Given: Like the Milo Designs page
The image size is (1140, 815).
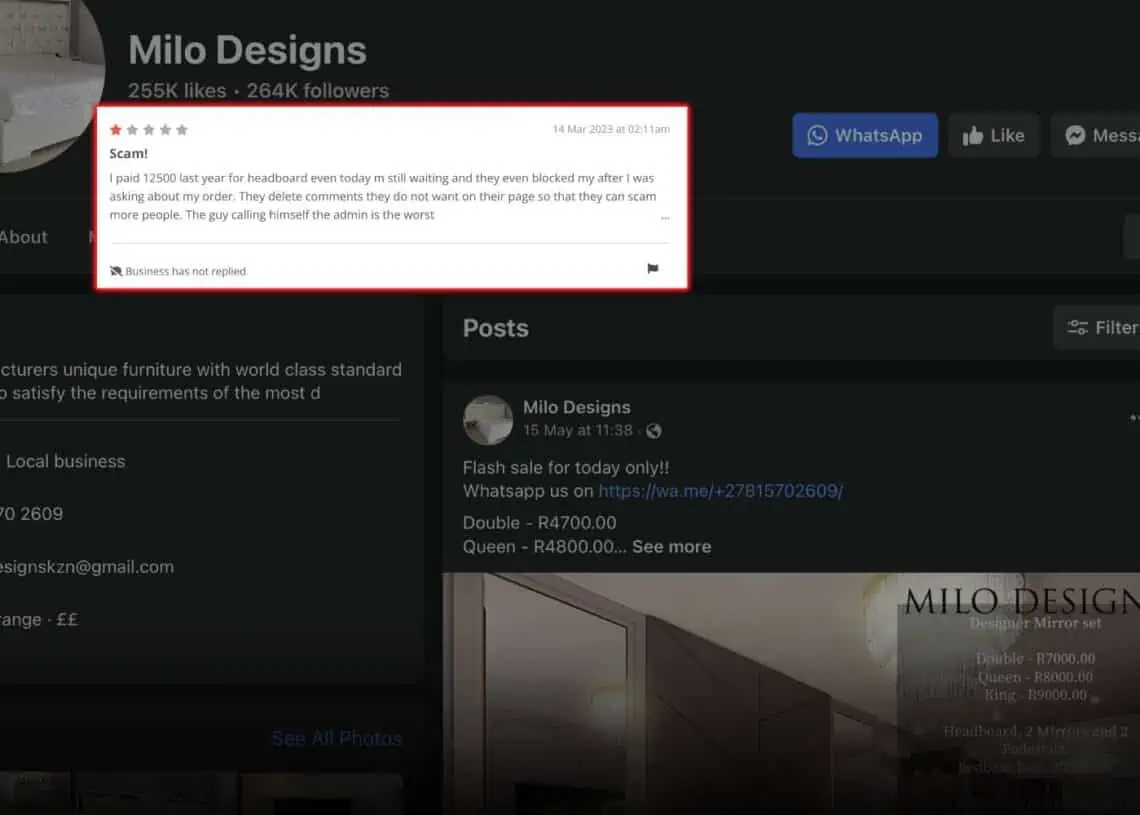Looking at the screenshot, I should click(993, 136).
